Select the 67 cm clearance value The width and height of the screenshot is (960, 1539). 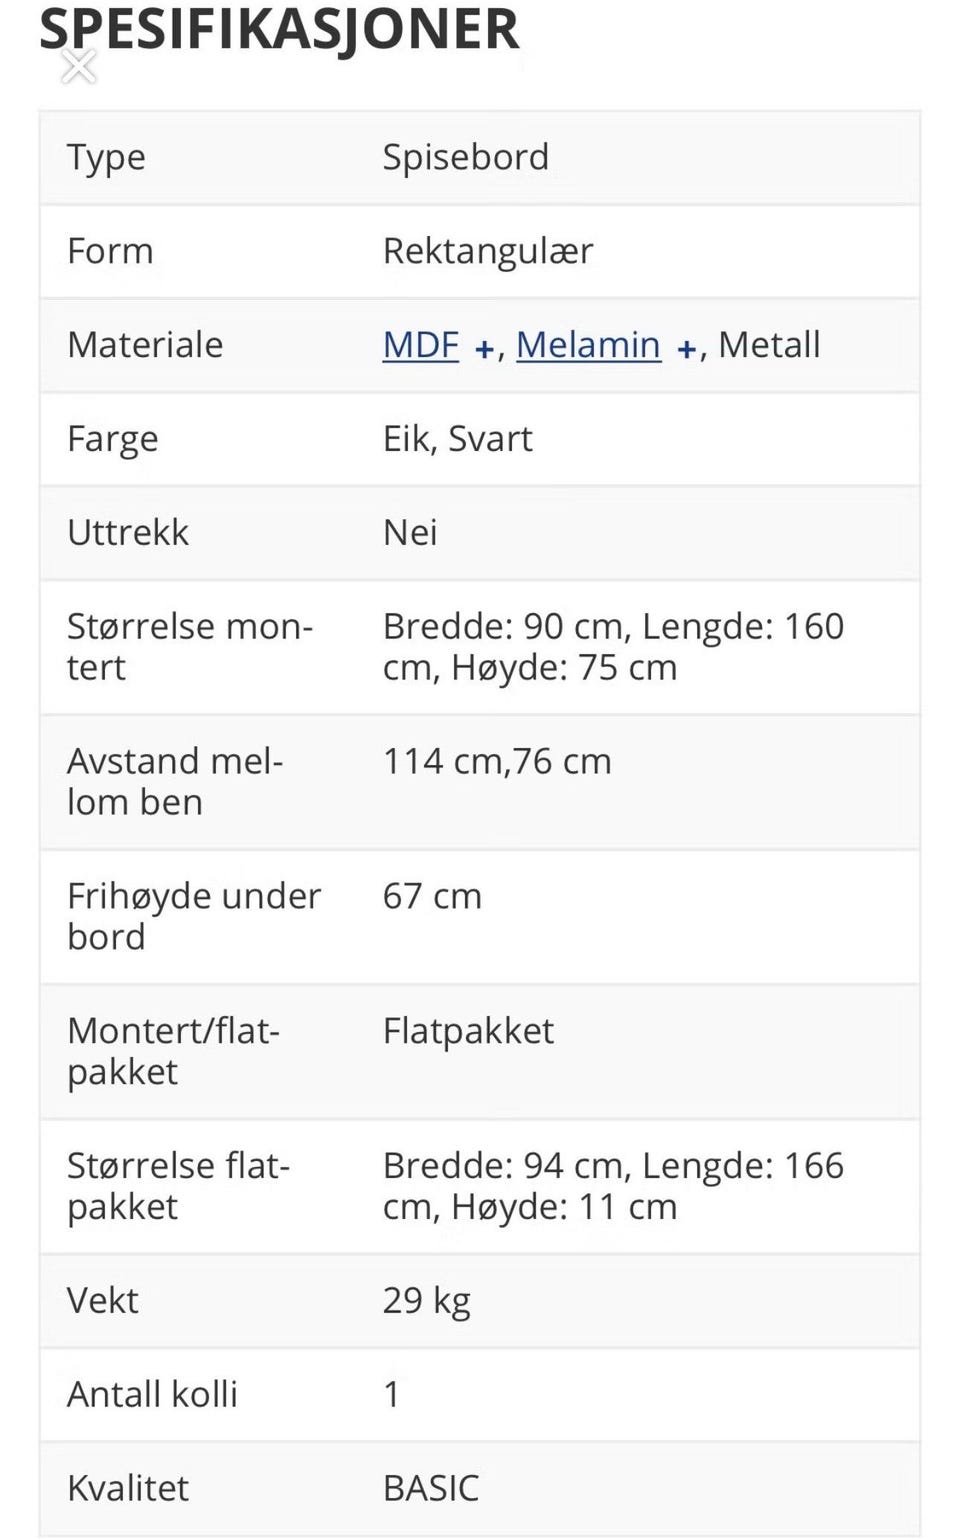[x=432, y=897]
